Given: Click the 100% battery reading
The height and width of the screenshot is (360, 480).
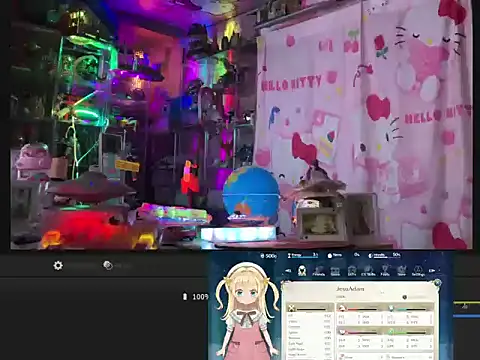Looking at the screenshot, I should [200, 297].
